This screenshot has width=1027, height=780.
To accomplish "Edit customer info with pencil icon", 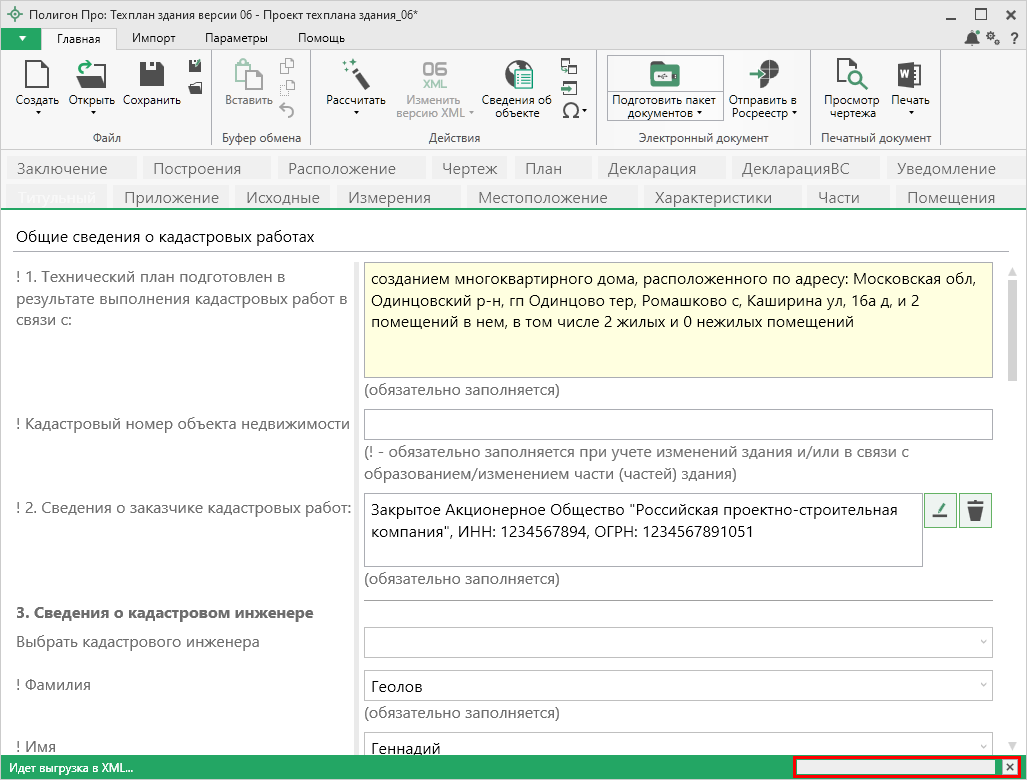I will tap(940, 511).
